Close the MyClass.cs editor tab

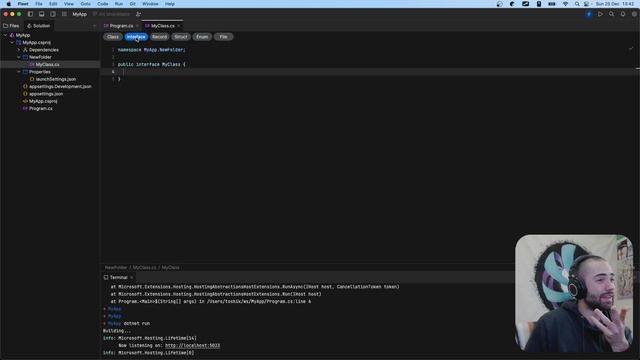pos(179,26)
